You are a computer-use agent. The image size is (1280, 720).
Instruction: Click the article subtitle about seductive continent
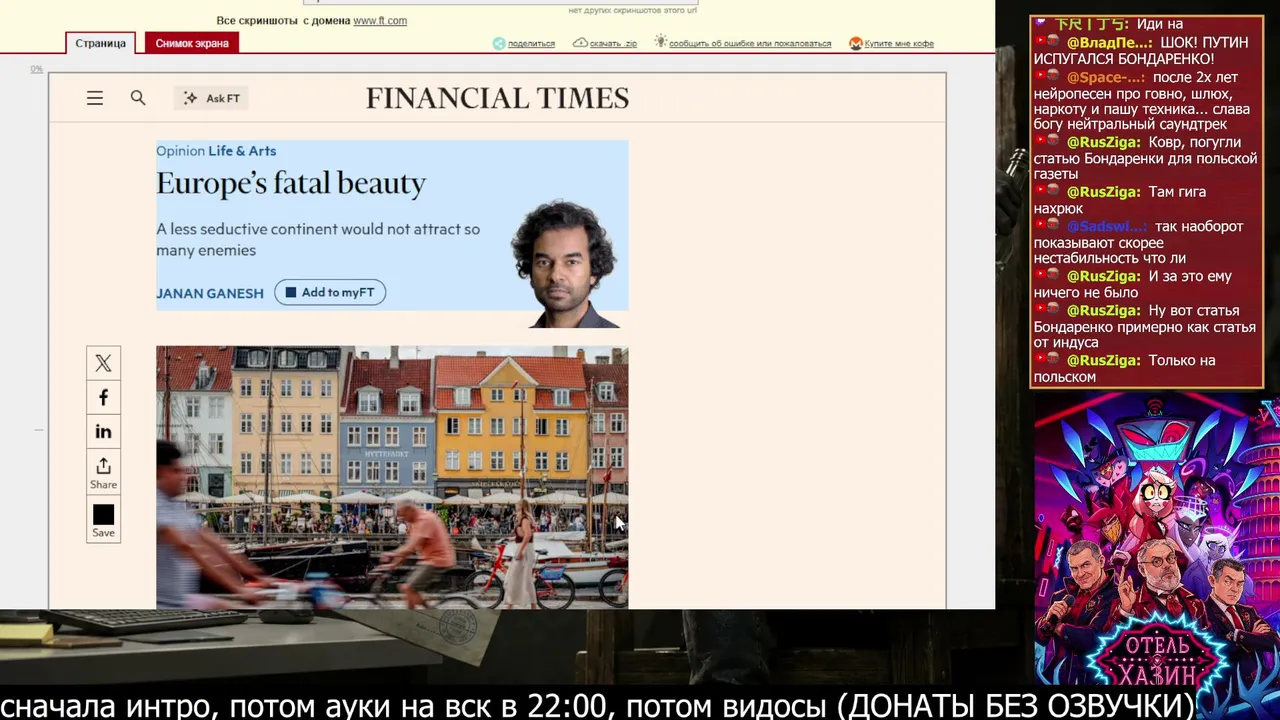(x=318, y=240)
